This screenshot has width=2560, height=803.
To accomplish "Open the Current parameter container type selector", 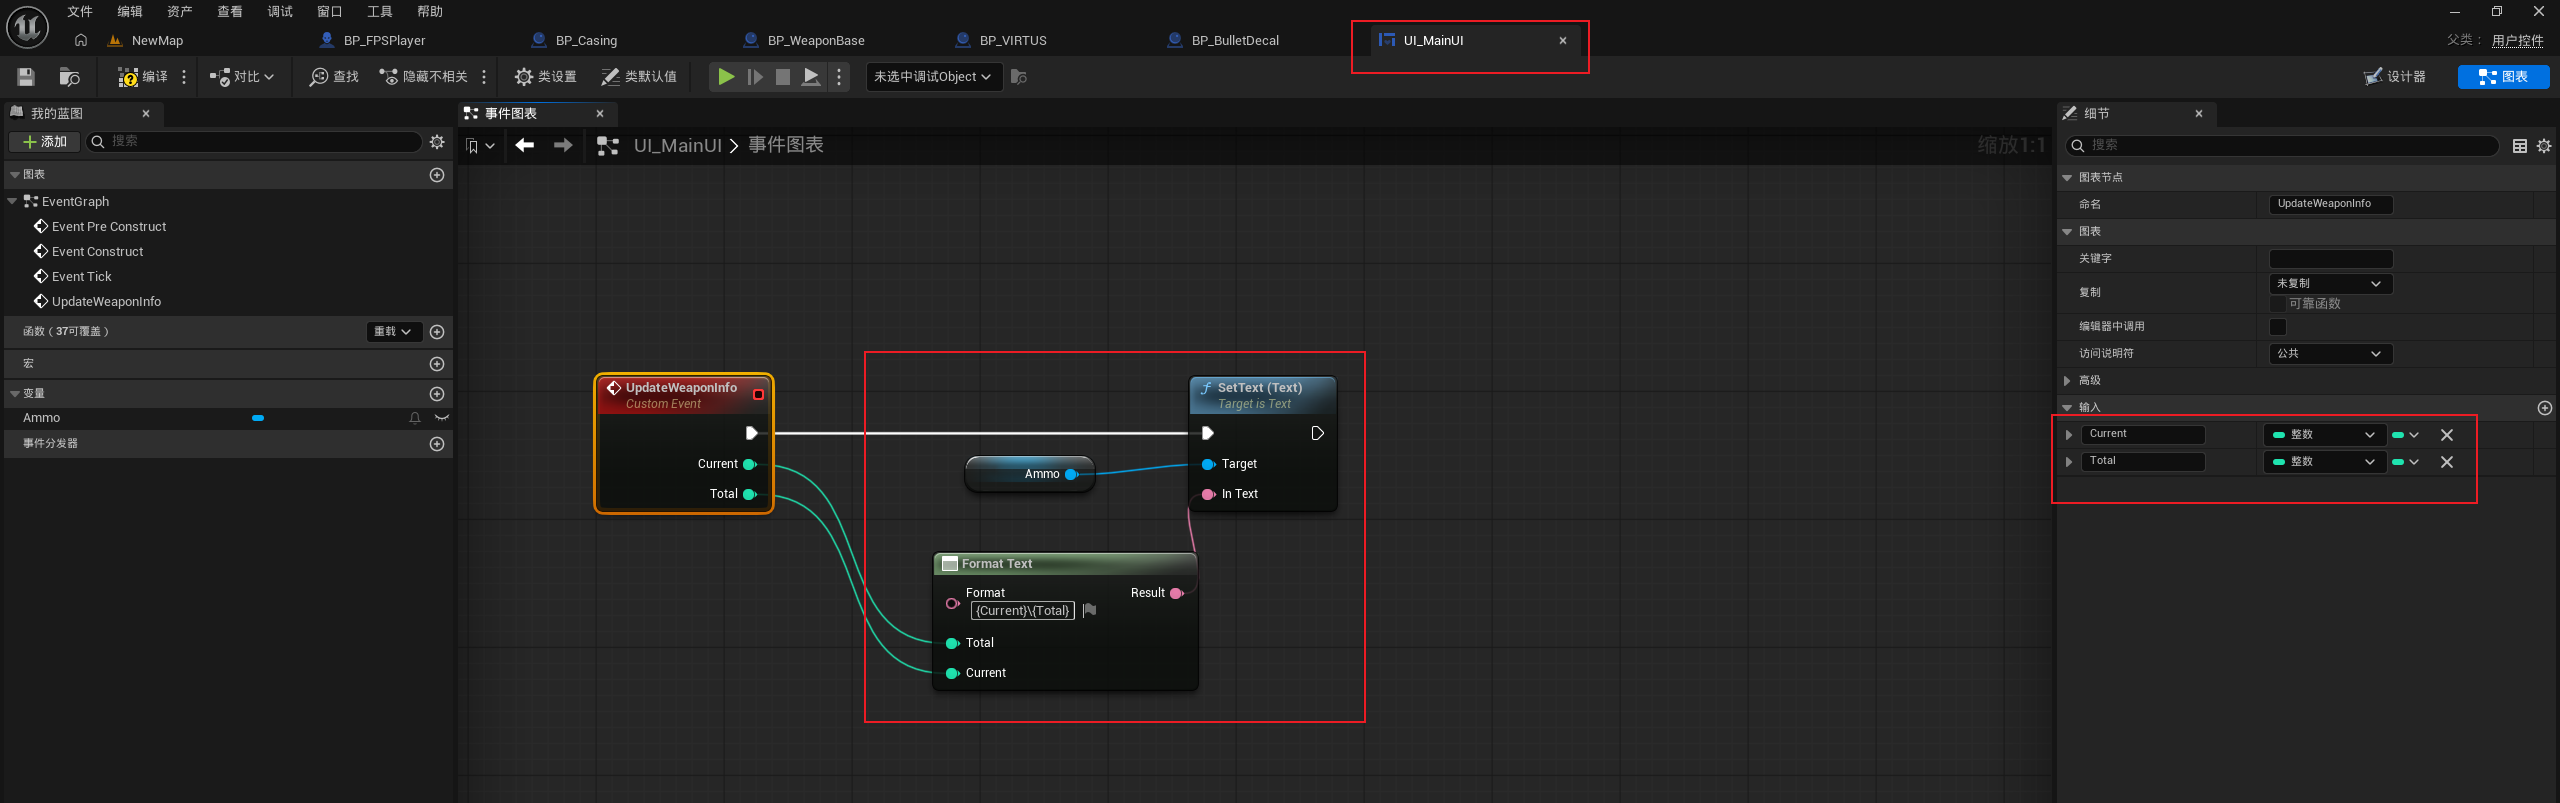I will [2405, 435].
